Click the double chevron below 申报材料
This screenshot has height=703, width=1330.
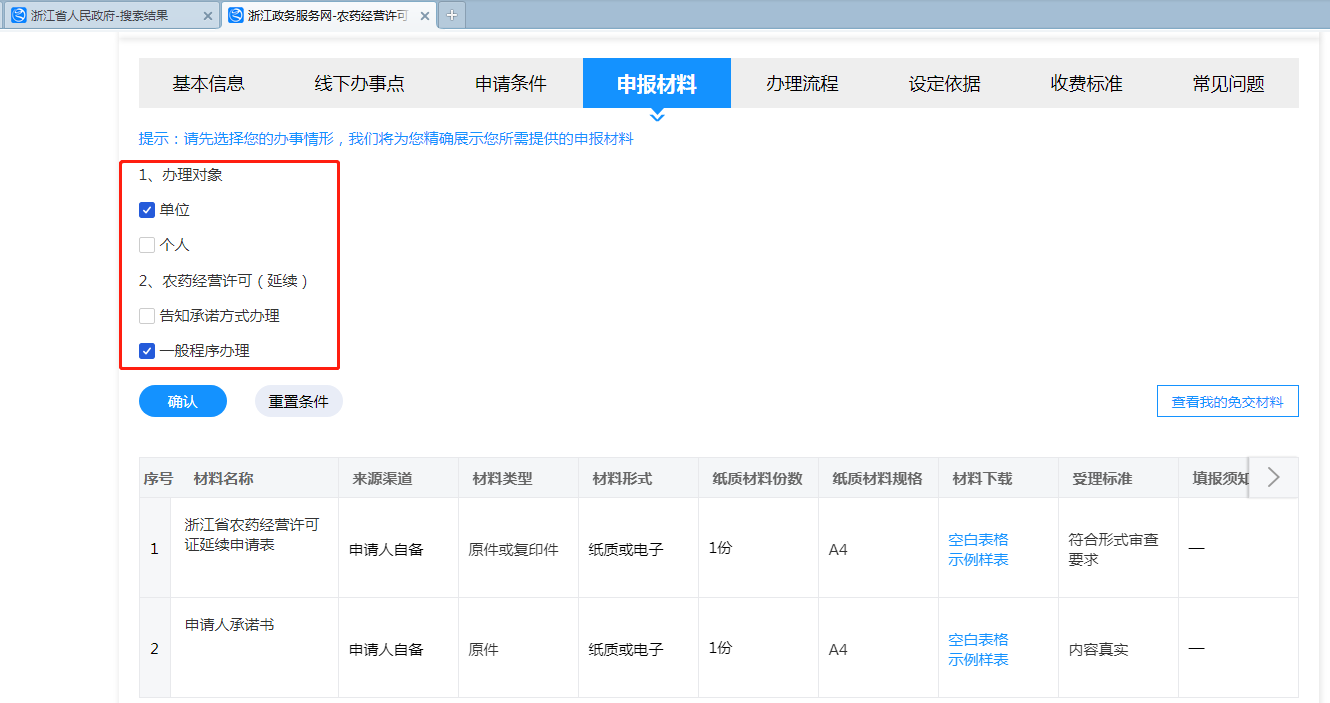click(x=657, y=117)
